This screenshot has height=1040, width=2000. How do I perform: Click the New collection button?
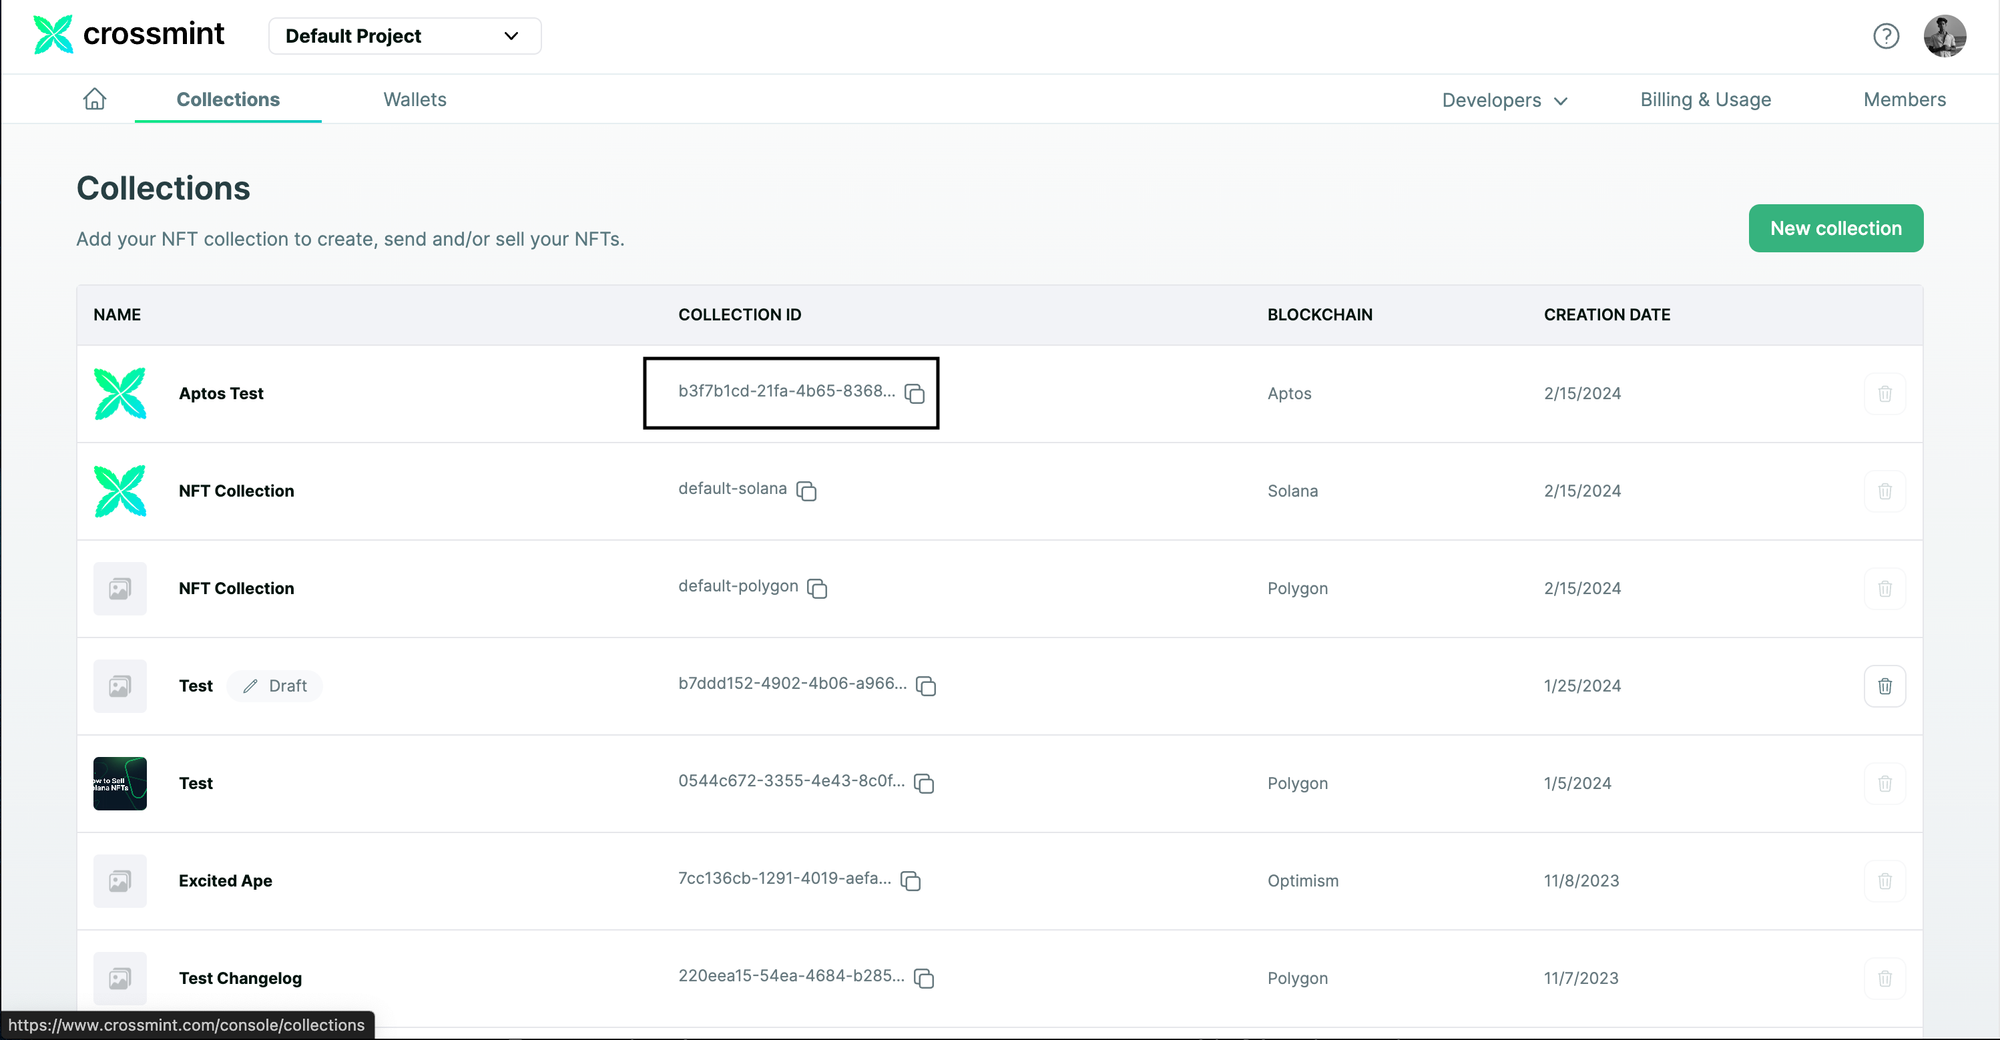click(x=1836, y=228)
